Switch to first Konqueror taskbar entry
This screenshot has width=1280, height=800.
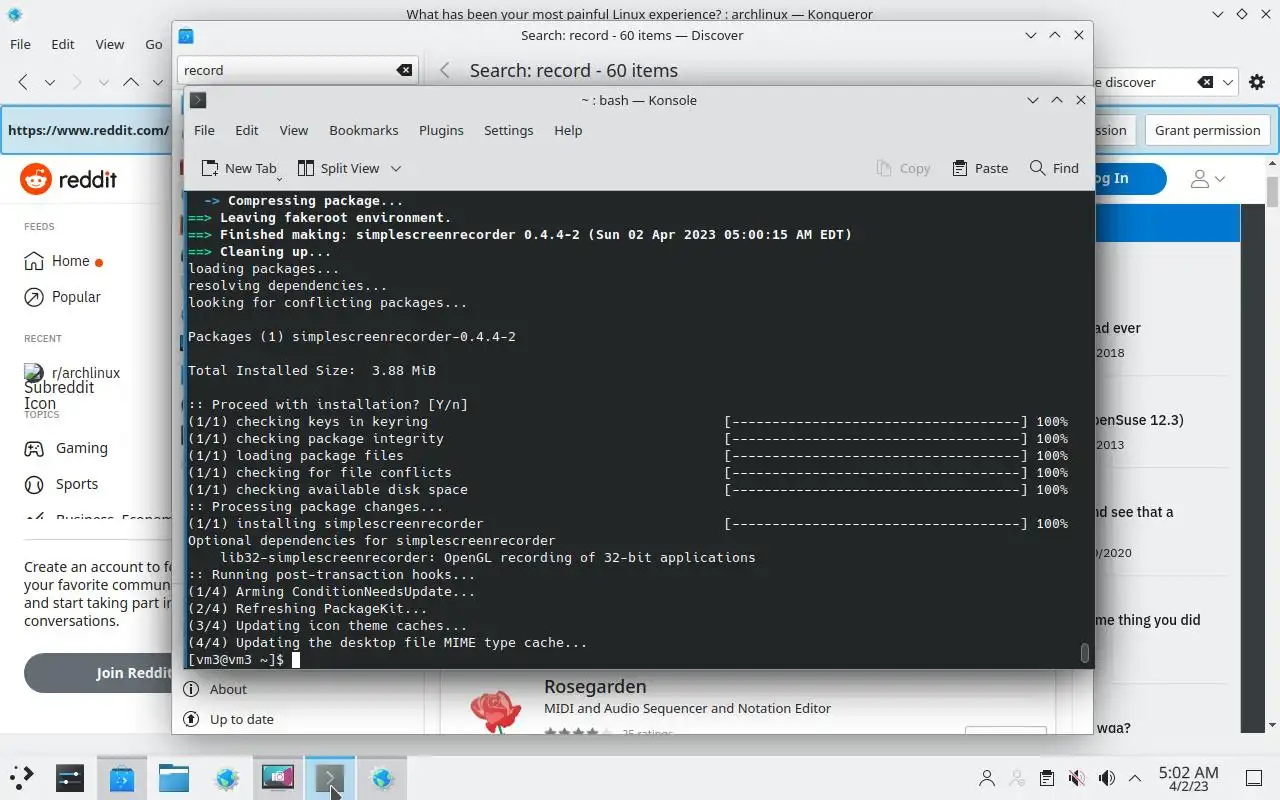click(226, 778)
